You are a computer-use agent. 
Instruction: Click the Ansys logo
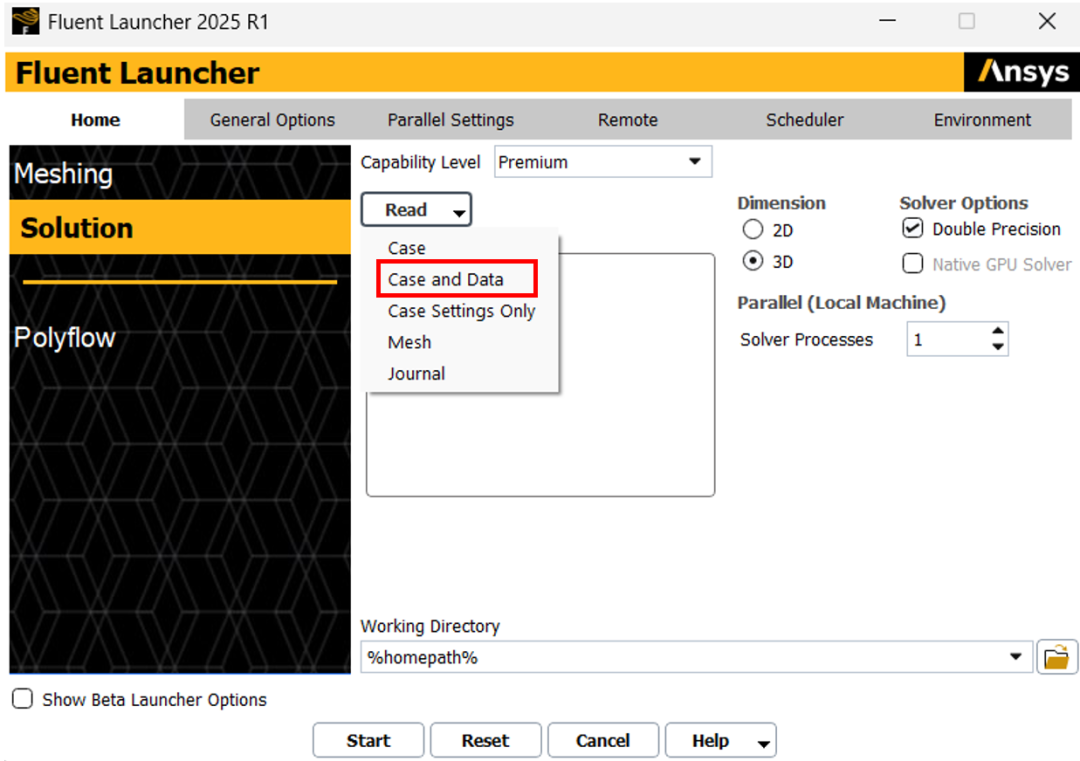(1023, 72)
